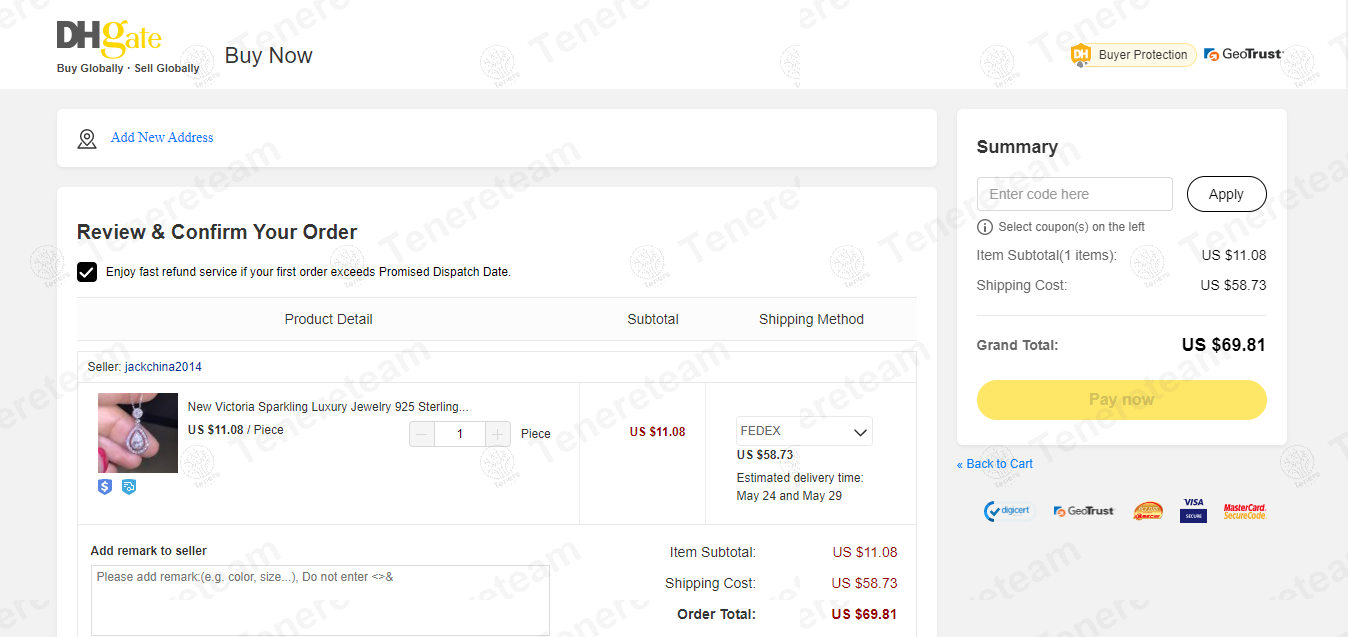
Task: Click the Pay now button
Action: pyautogui.click(x=1121, y=400)
